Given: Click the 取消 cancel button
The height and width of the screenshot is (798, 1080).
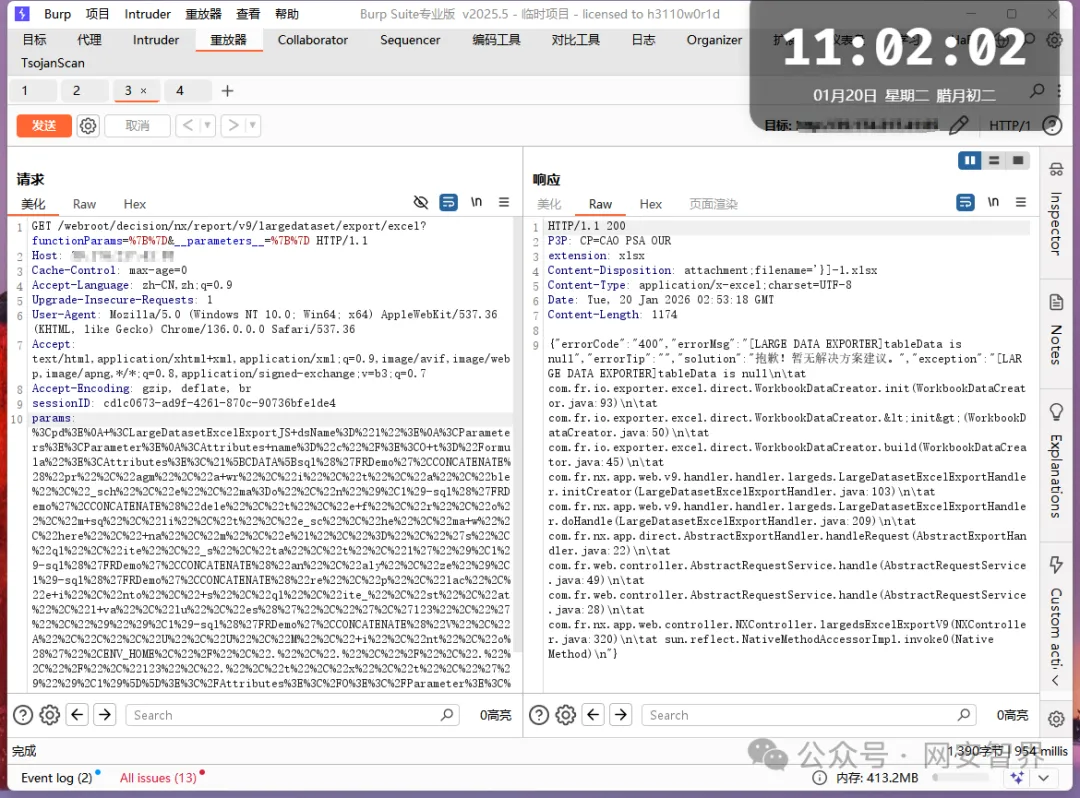Looking at the screenshot, I should coord(137,125).
